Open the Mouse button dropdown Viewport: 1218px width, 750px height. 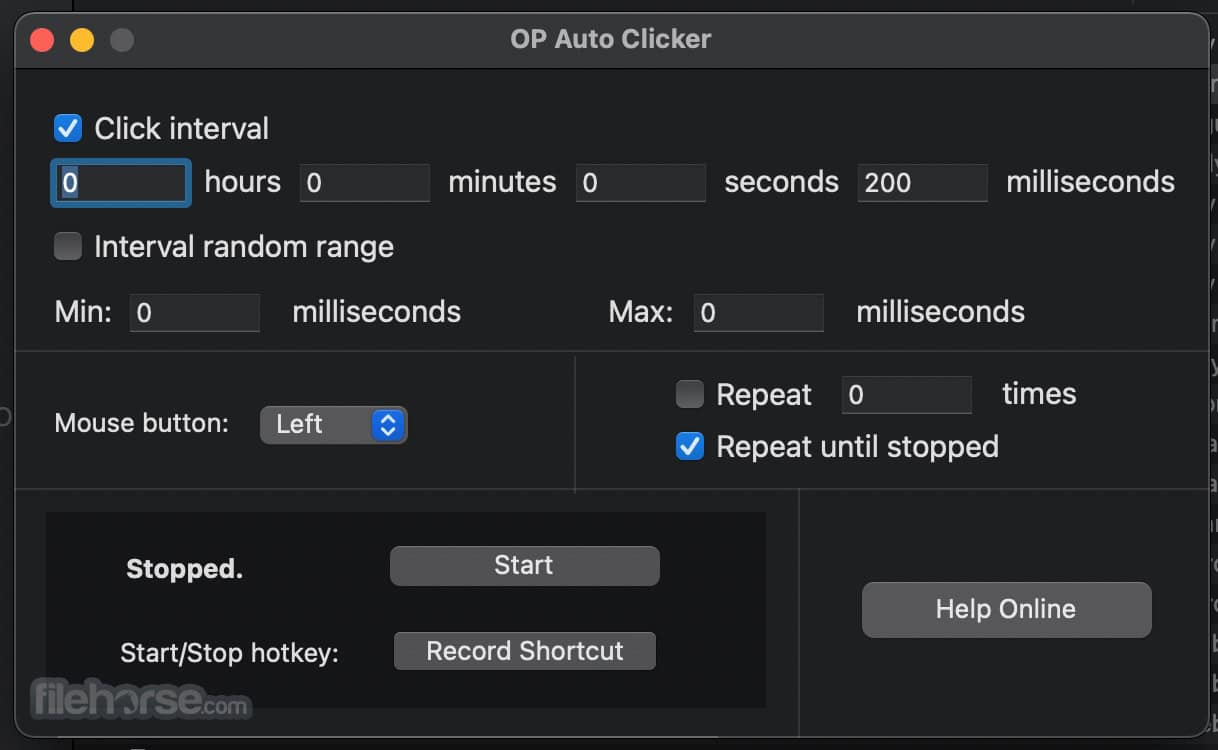tap(333, 424)
